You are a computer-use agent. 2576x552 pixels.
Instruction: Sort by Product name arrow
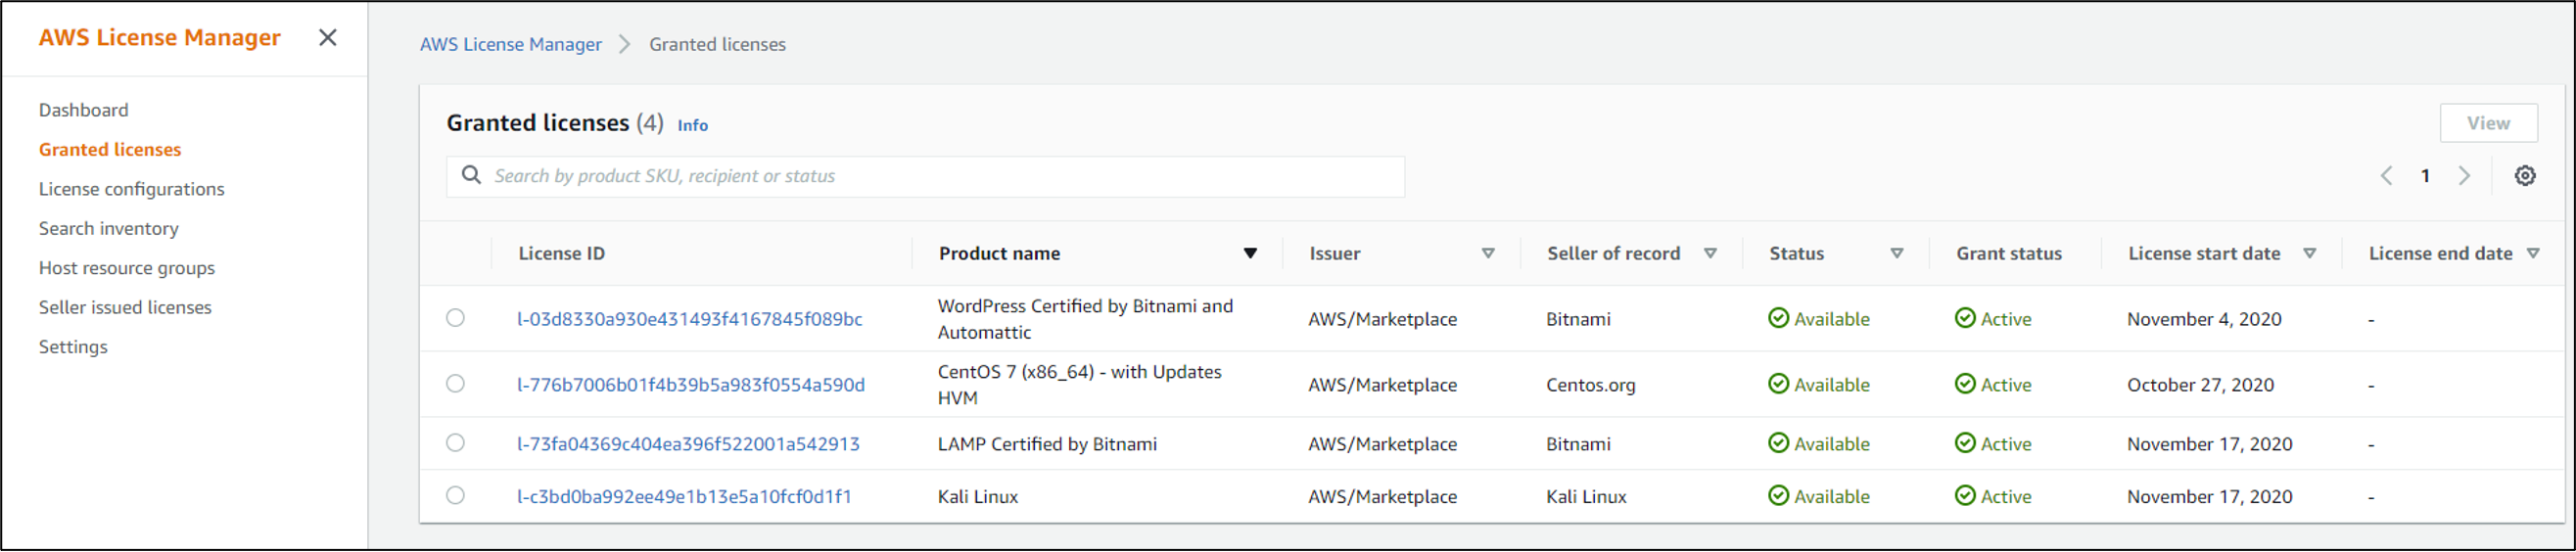[x=1249, y=254]
